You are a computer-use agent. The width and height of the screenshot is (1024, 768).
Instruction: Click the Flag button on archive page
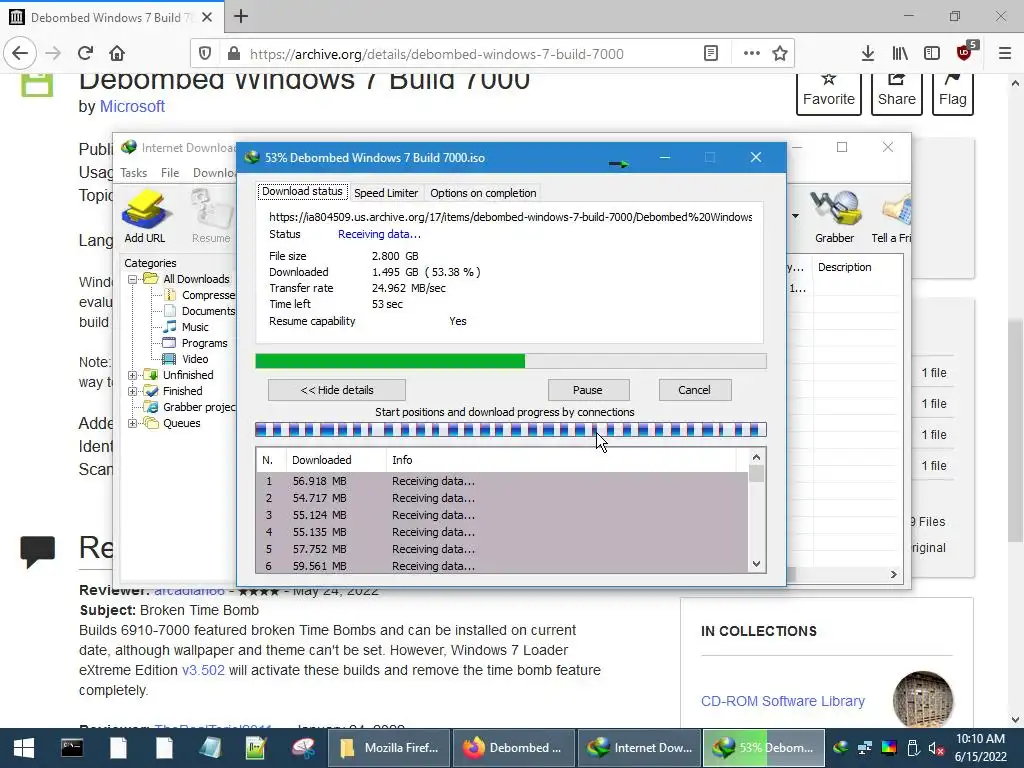pos(952,93)
